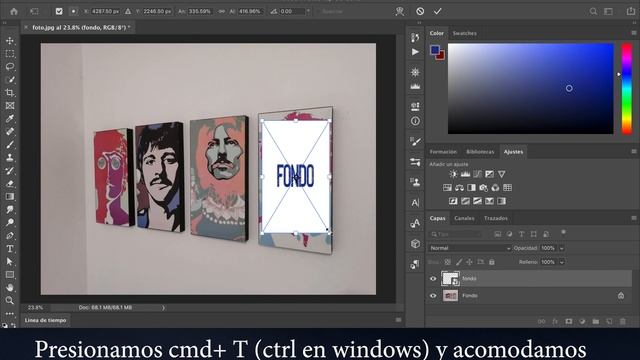The width and height of the screenshot is (640, 360).
Task: Select the Eyedropper tool
Action: tap(10, 119)
